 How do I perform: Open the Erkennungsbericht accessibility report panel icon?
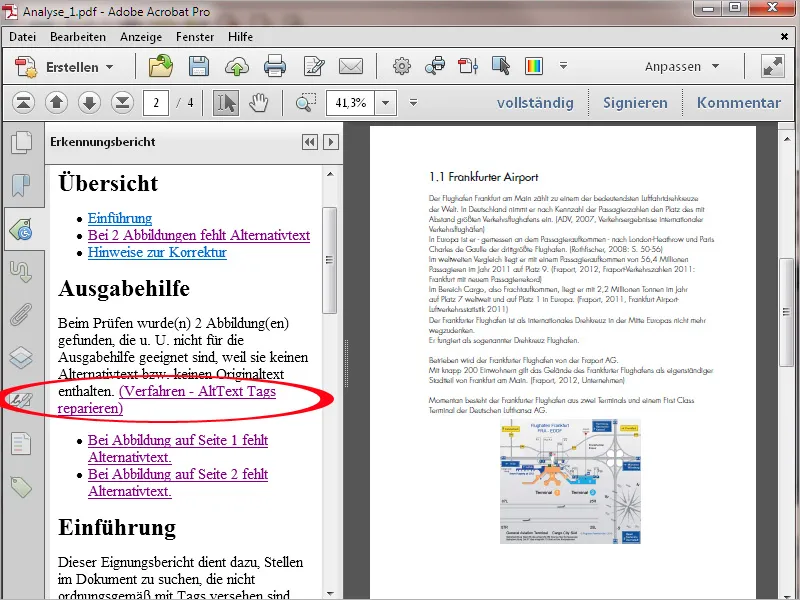point(22,230)
